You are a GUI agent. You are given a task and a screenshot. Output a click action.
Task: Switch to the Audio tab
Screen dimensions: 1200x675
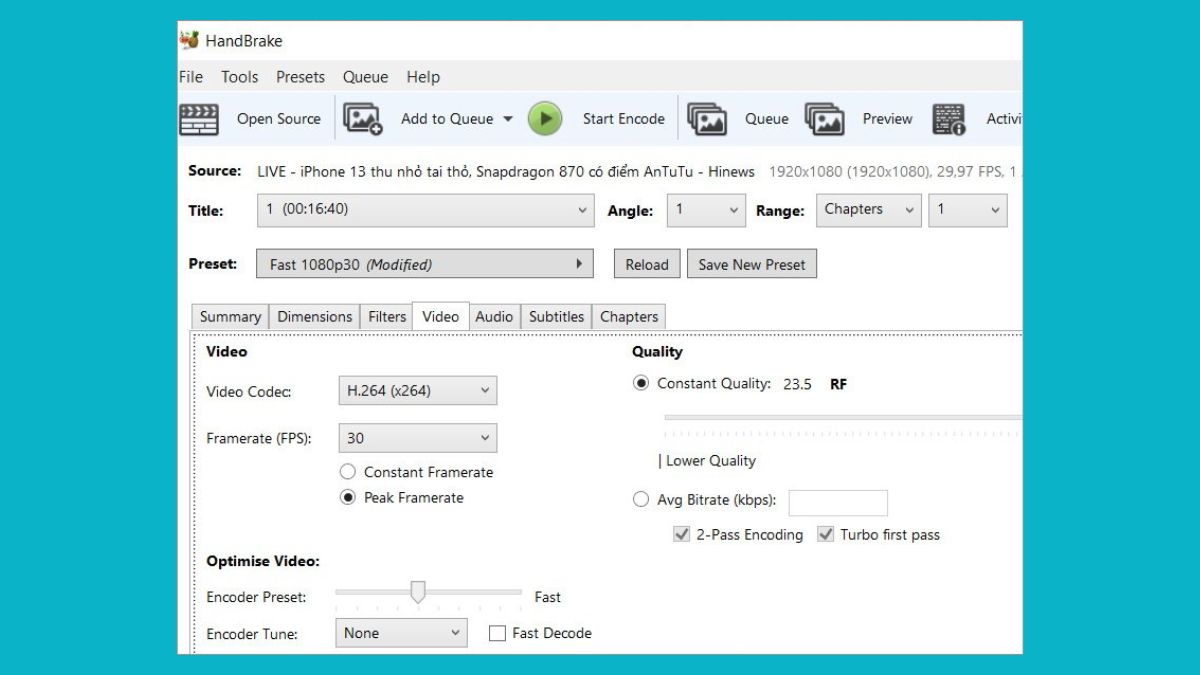(x=494, y=317)
